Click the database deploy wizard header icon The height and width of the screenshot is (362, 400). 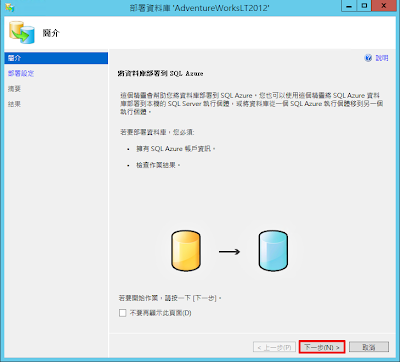(22, 32)
